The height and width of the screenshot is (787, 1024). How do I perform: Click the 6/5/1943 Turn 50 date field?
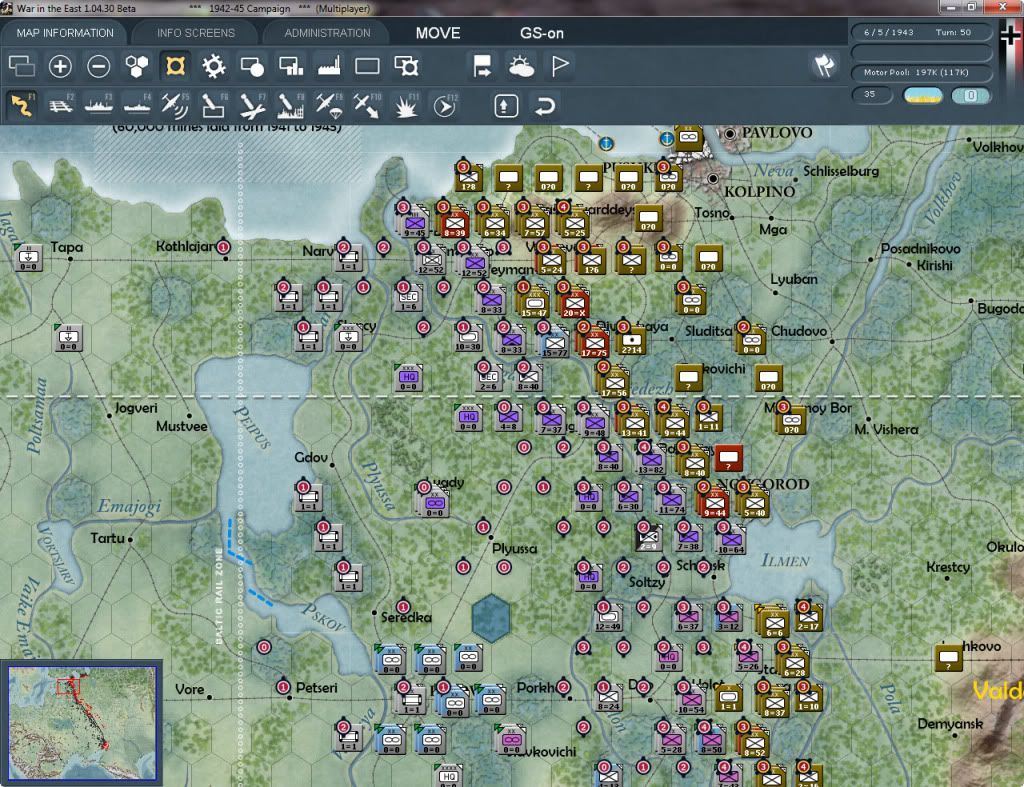click(x=921, y=32)
